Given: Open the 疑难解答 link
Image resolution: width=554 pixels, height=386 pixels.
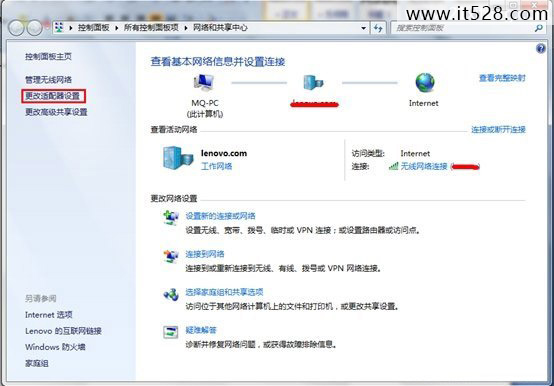Looking at the screenshot, I should pyautogui.click(x=201, y=330).
